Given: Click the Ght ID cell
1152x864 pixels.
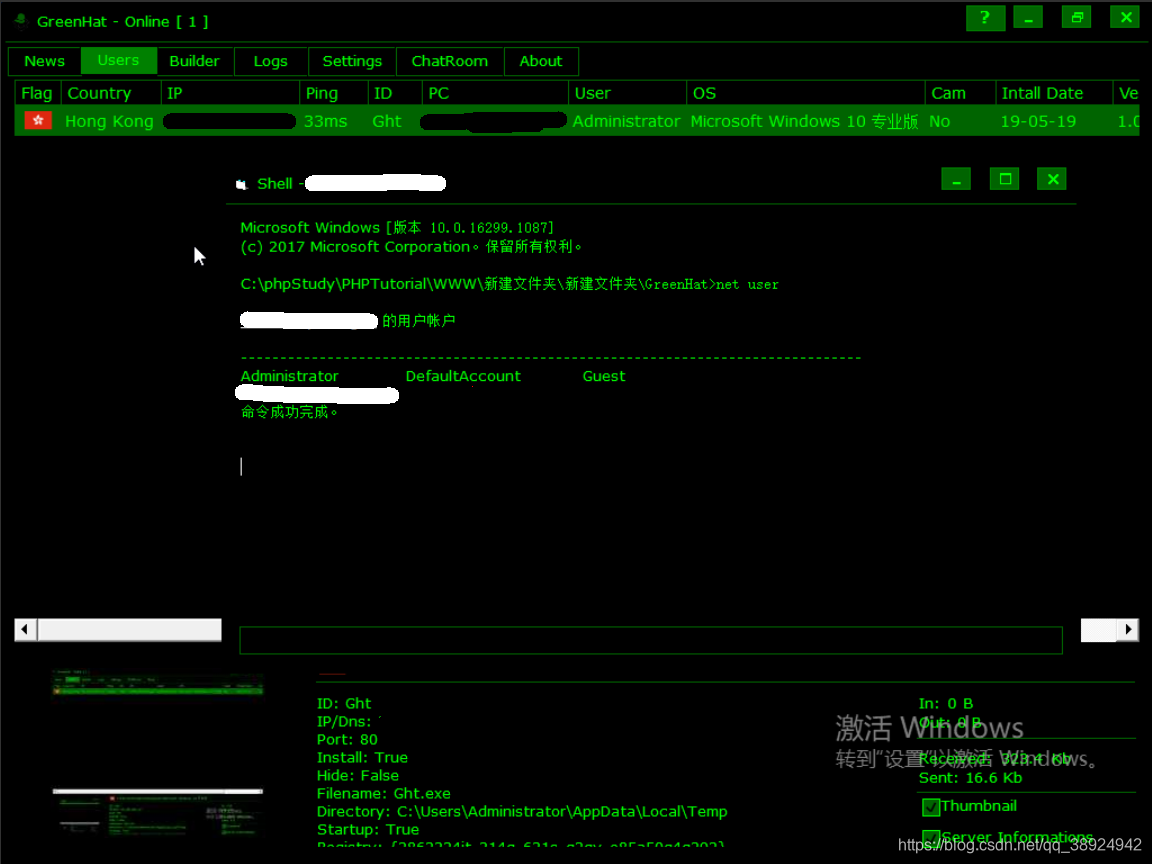Looking at the screenshot, I should (386, 121).
